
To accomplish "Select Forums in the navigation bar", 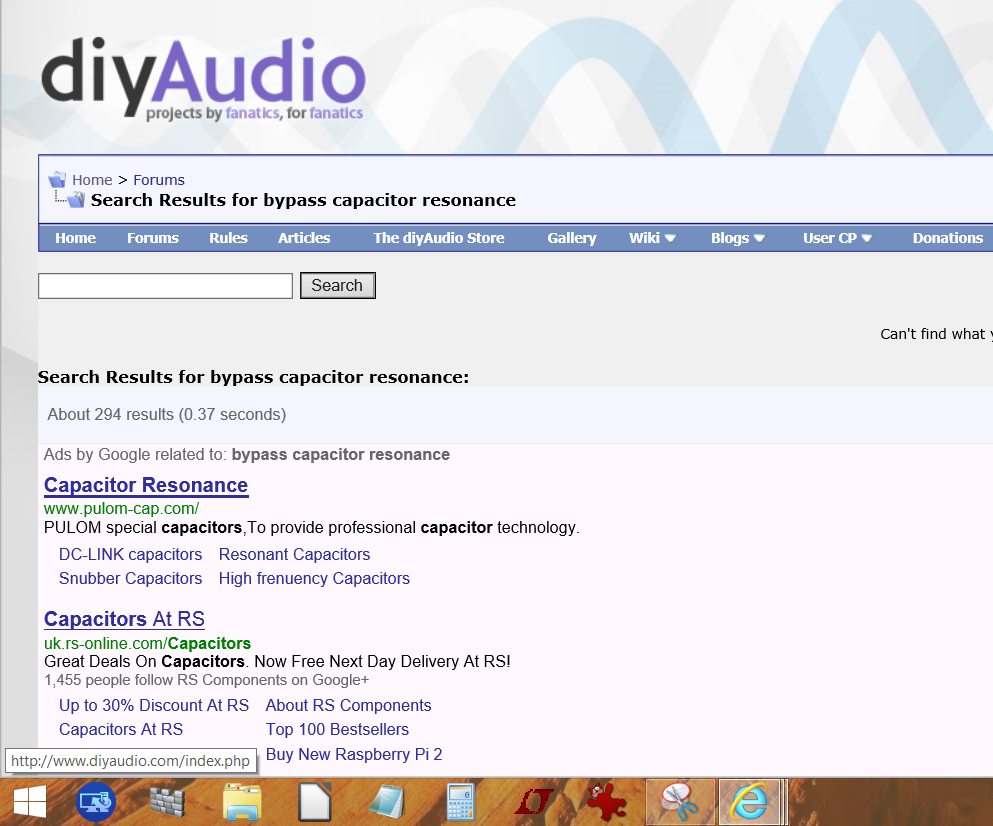I will [x=153, y=238].
